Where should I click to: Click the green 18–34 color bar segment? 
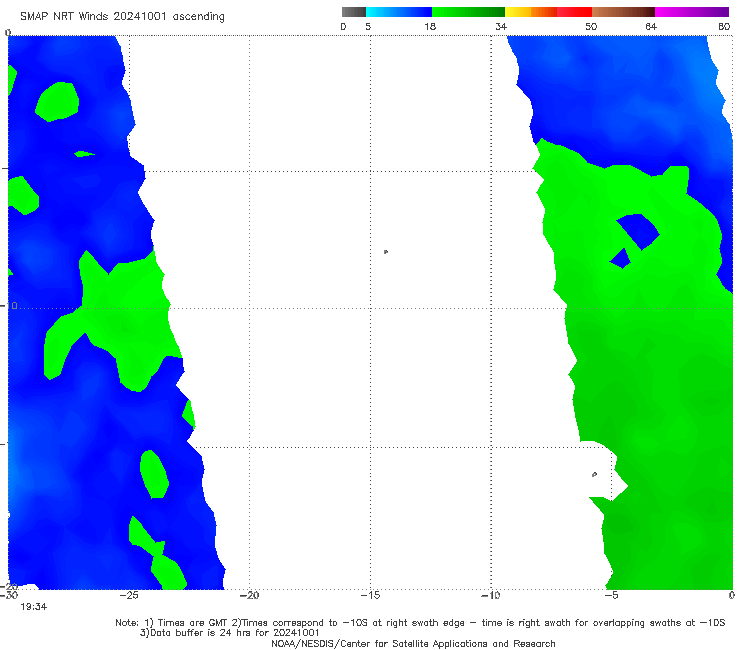click(468, 12)
